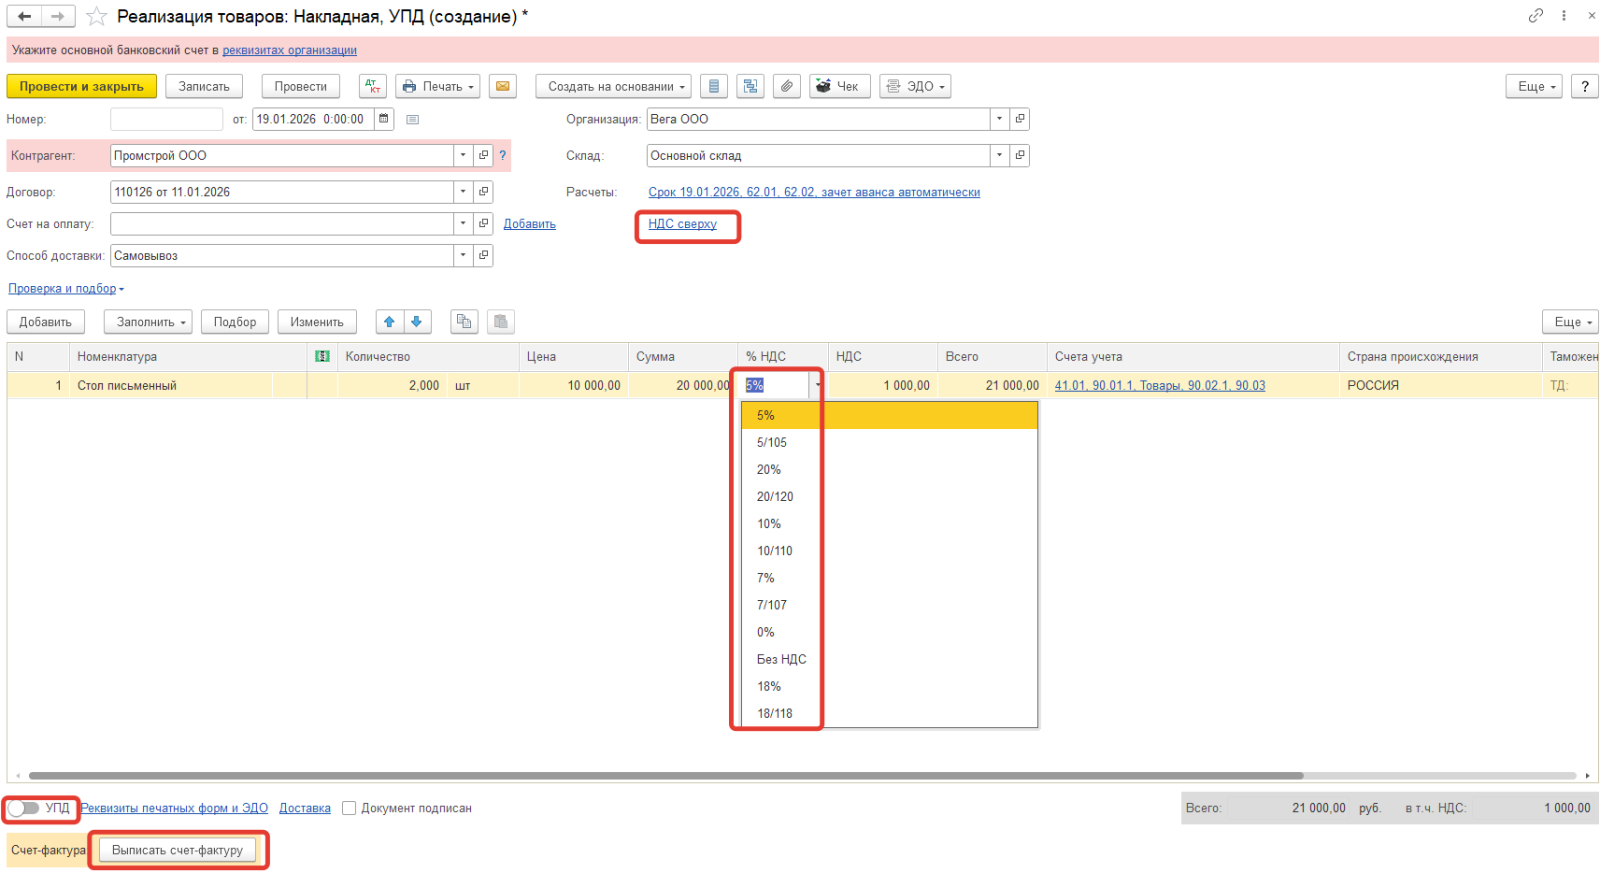Image resolution: width=1600 pixels, height=873 pixels.
Task: Select 20% in the VAT rate list
Action: (769, 470)
